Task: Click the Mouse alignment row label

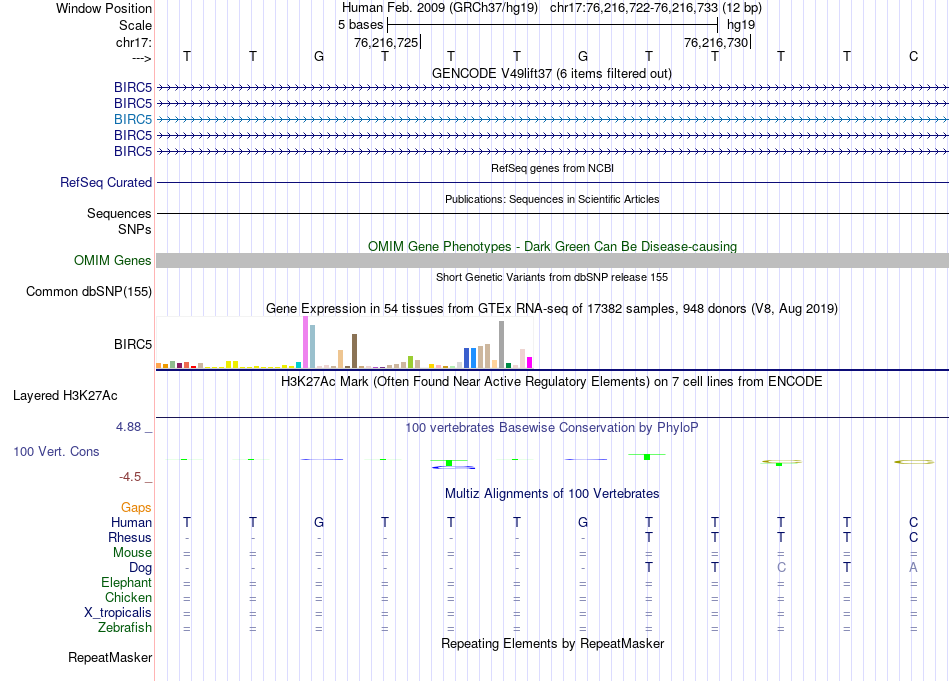Action: click(x=132, y=553)
